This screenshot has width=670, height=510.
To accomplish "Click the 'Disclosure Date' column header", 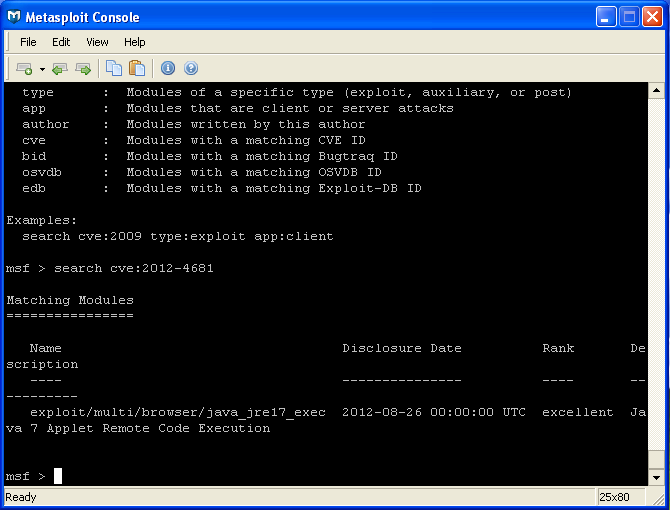I will point(402,348).
